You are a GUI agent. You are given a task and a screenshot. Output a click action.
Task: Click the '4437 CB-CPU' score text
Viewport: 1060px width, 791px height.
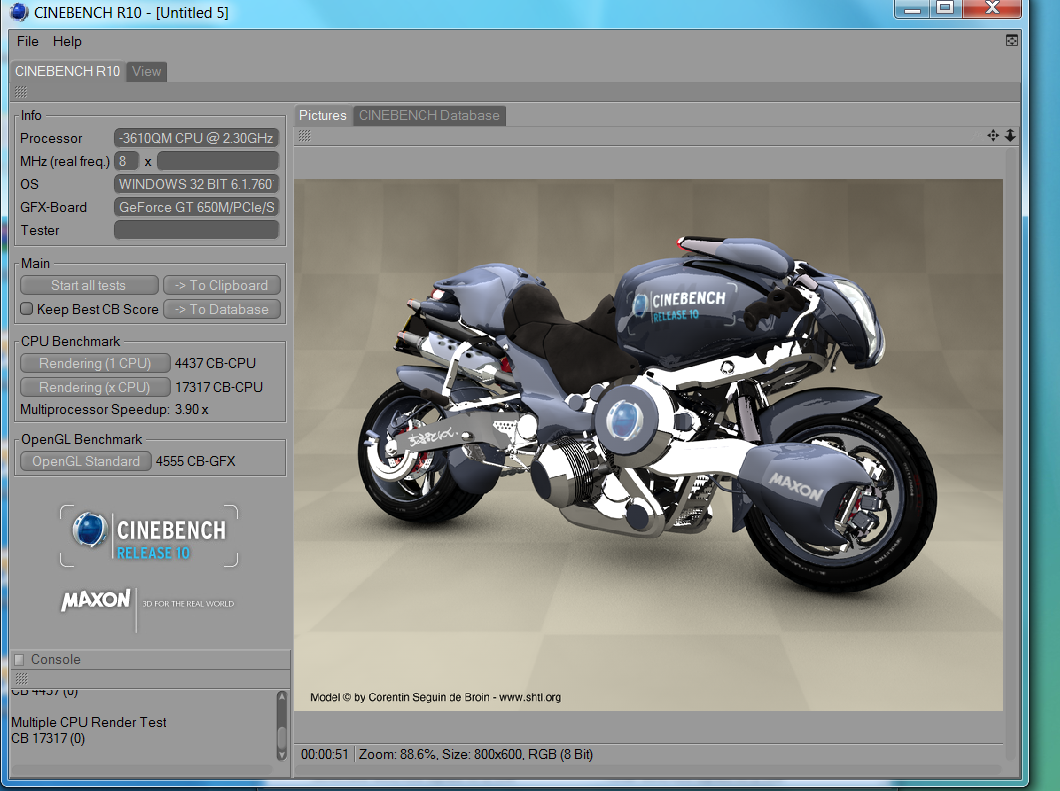tap(215, 363)
